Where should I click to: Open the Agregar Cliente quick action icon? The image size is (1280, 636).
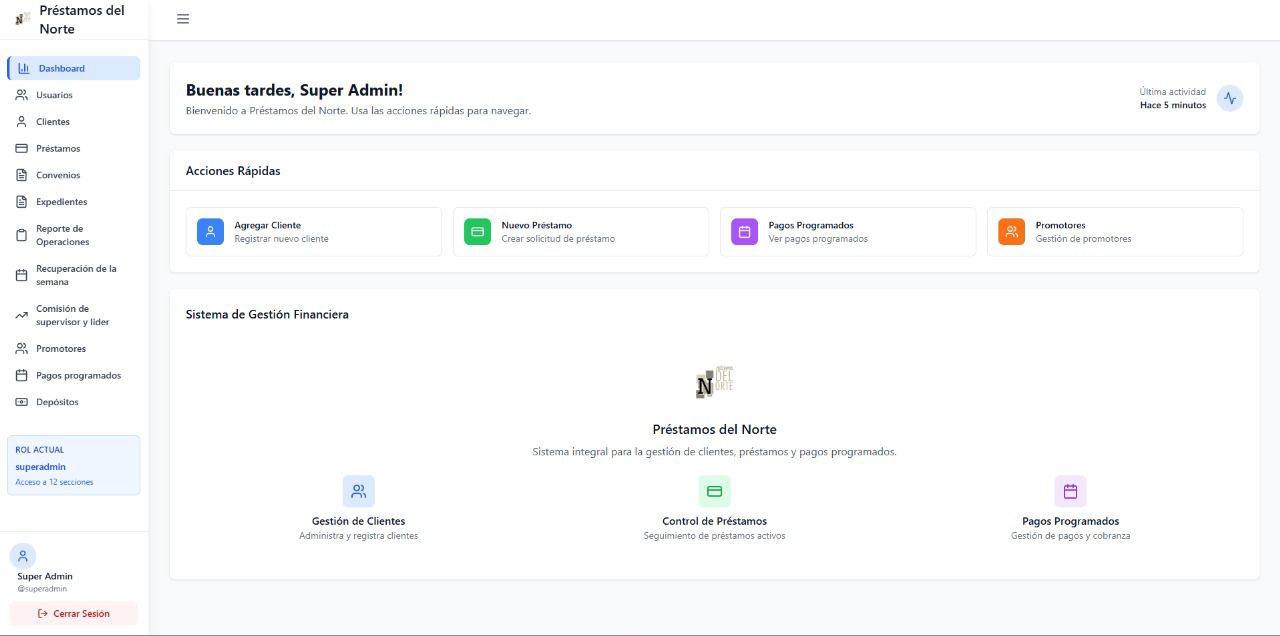click(209, 231)
